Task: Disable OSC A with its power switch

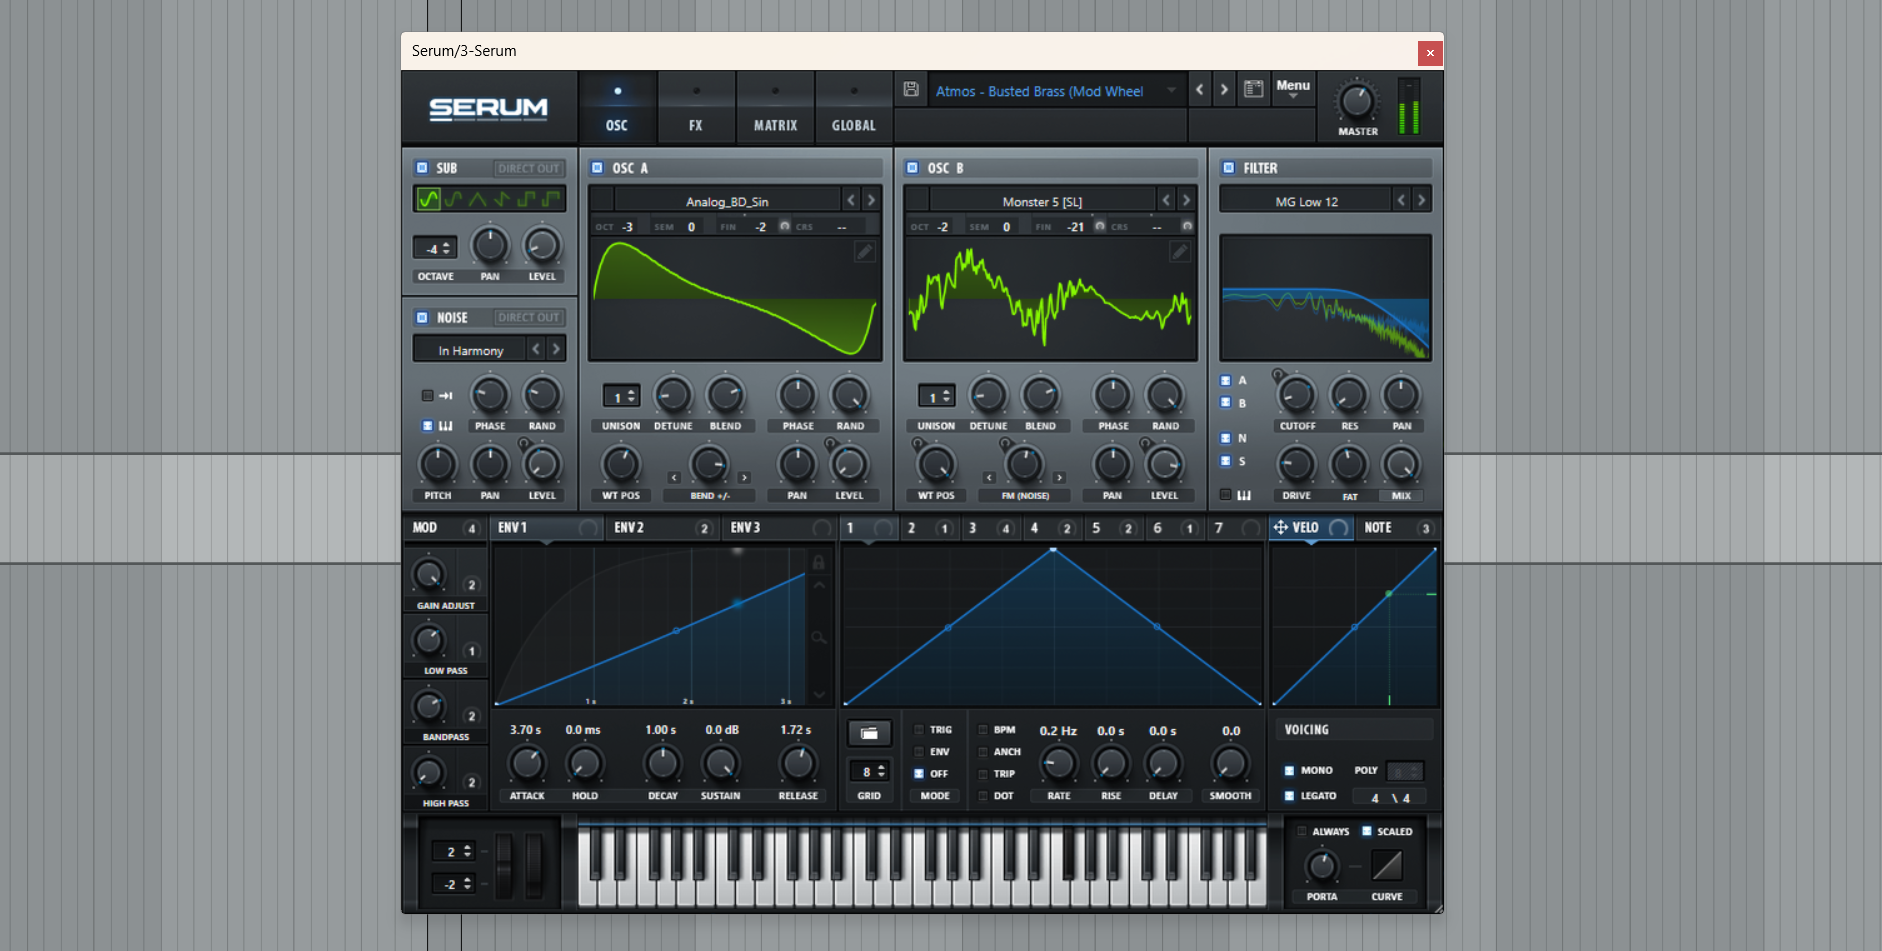Action: pos(597,168)
